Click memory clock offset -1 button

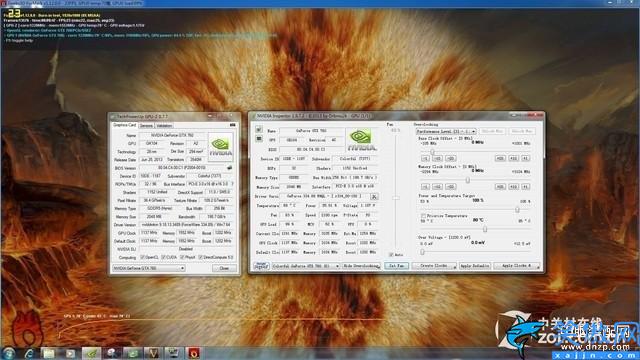425,187
